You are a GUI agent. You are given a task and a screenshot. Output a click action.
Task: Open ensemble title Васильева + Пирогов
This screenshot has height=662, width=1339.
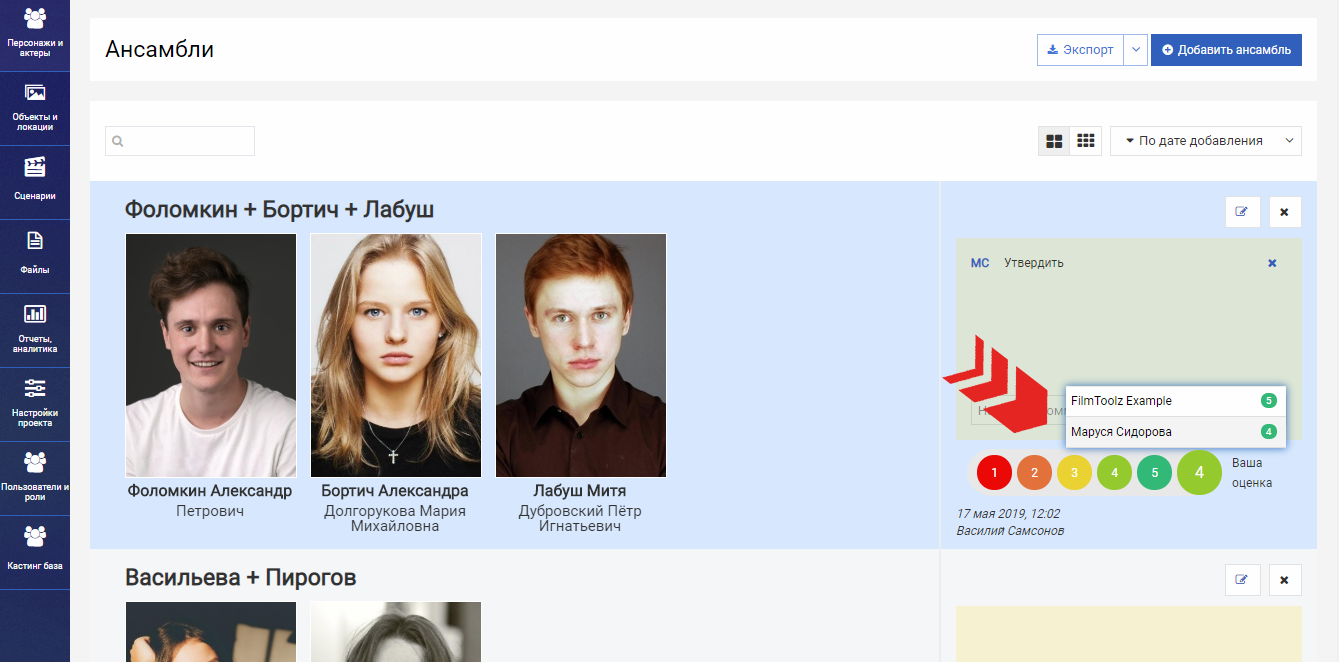(x=240, y=577)
